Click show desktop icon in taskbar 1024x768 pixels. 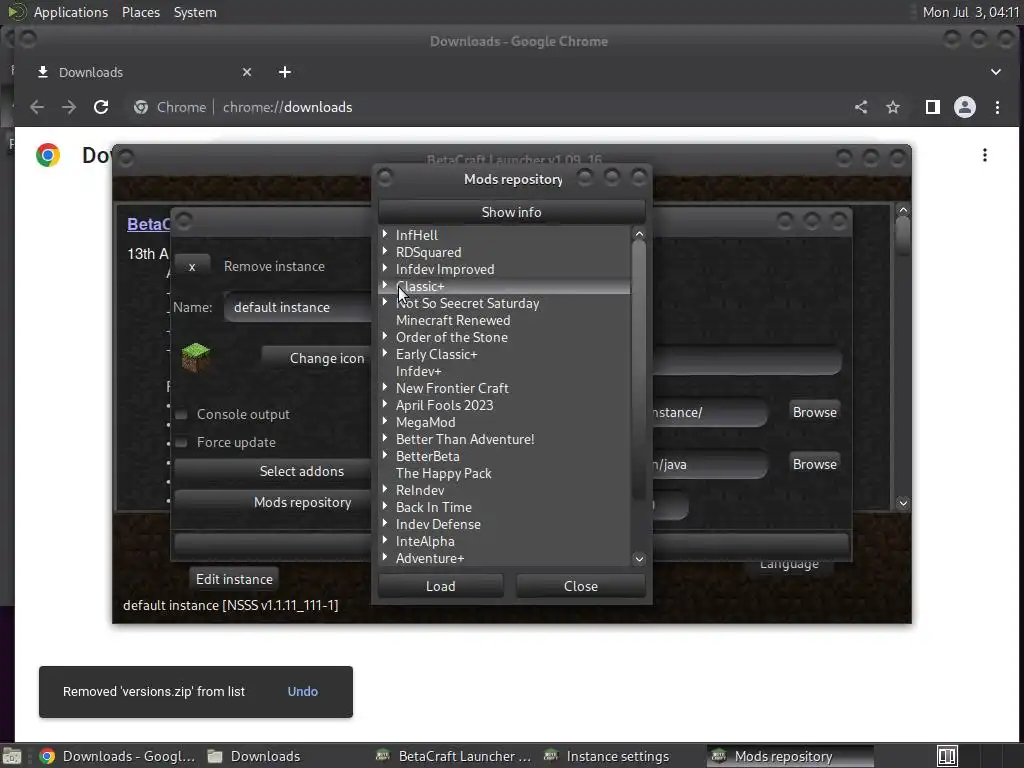(x=12, y=756)
